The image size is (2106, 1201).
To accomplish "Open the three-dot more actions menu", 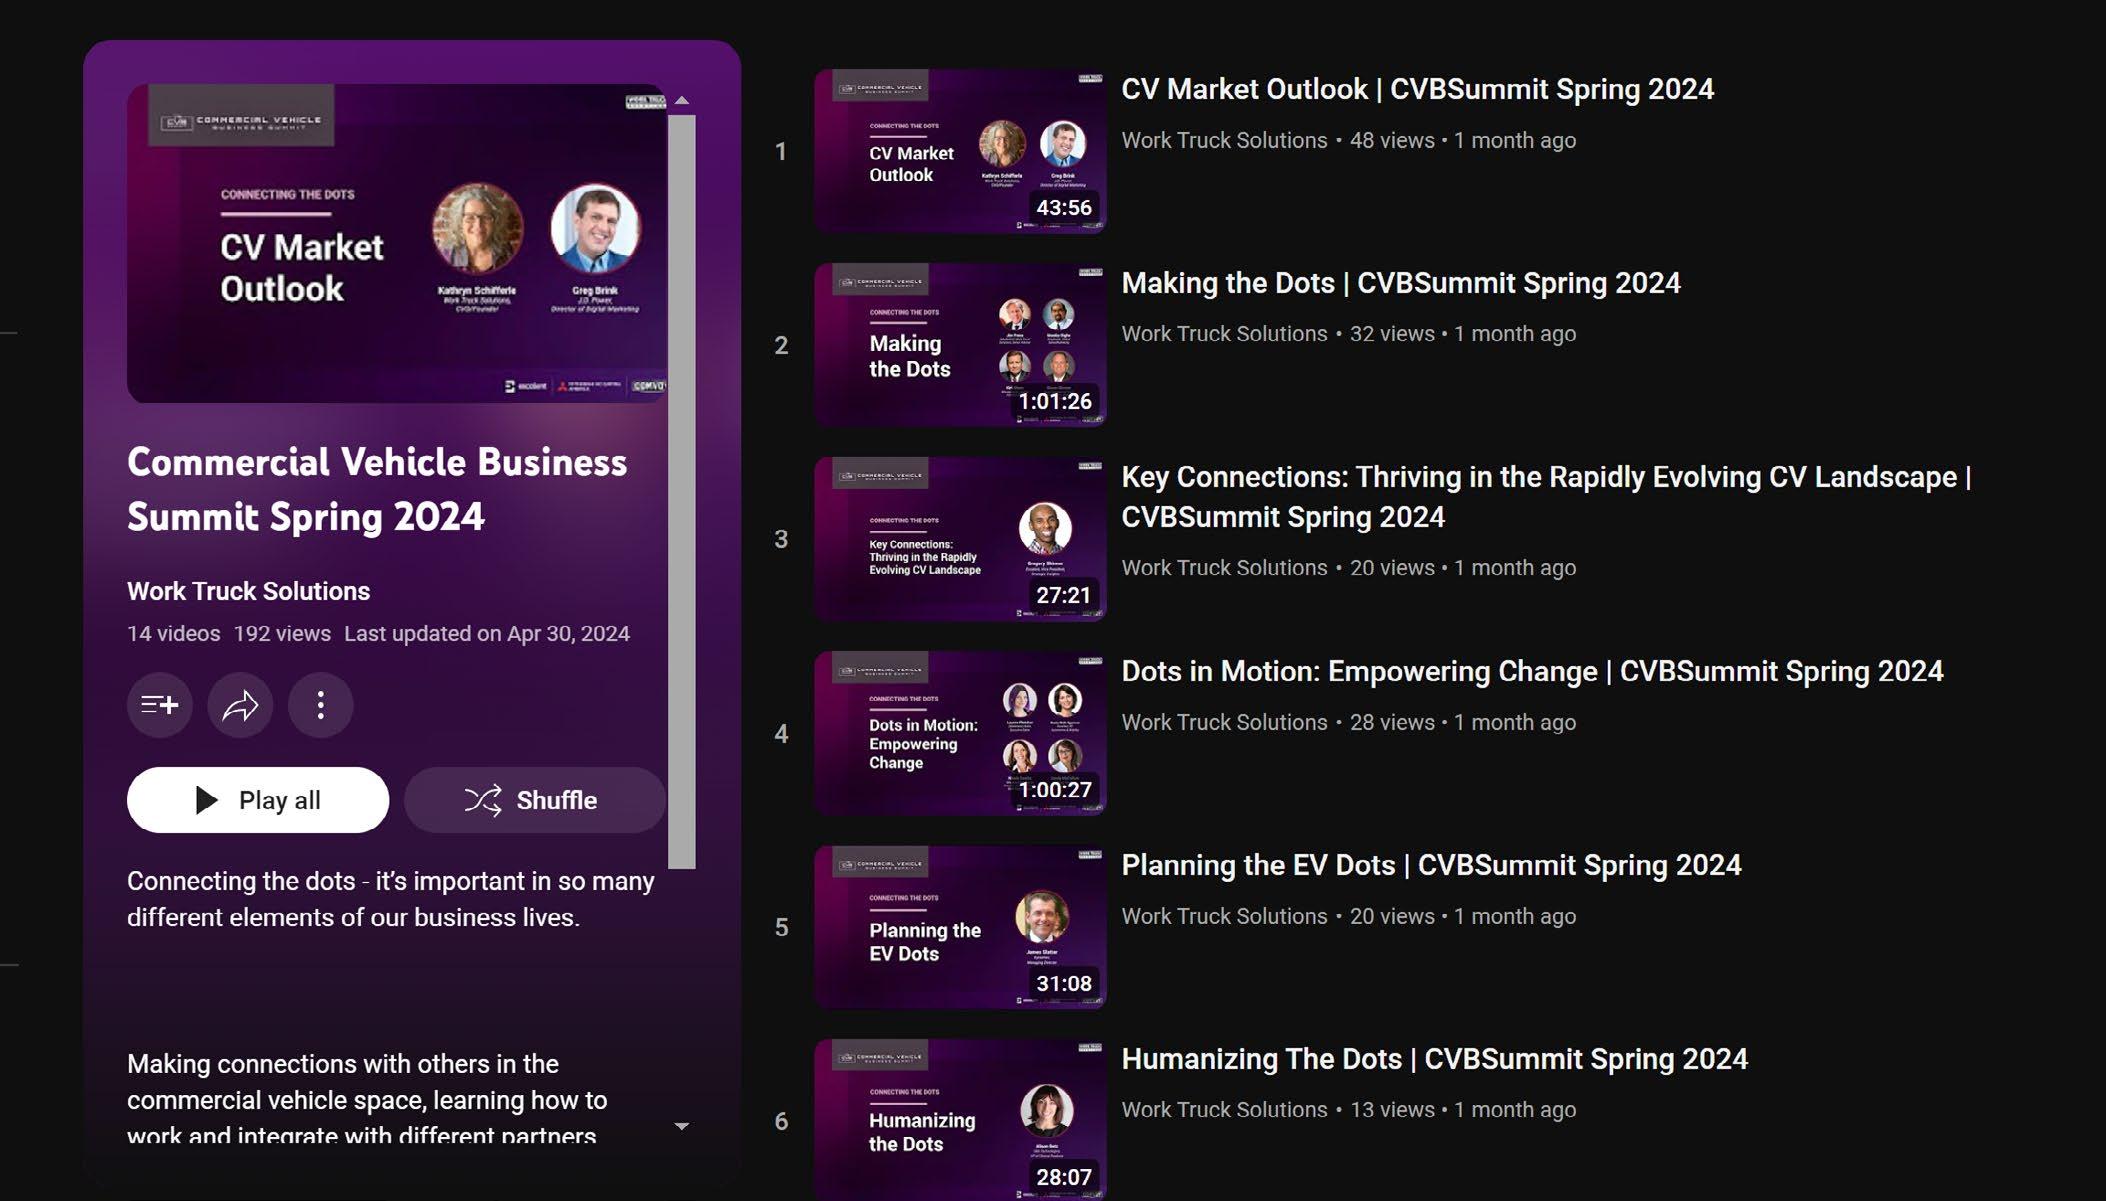I will (320, 705).
